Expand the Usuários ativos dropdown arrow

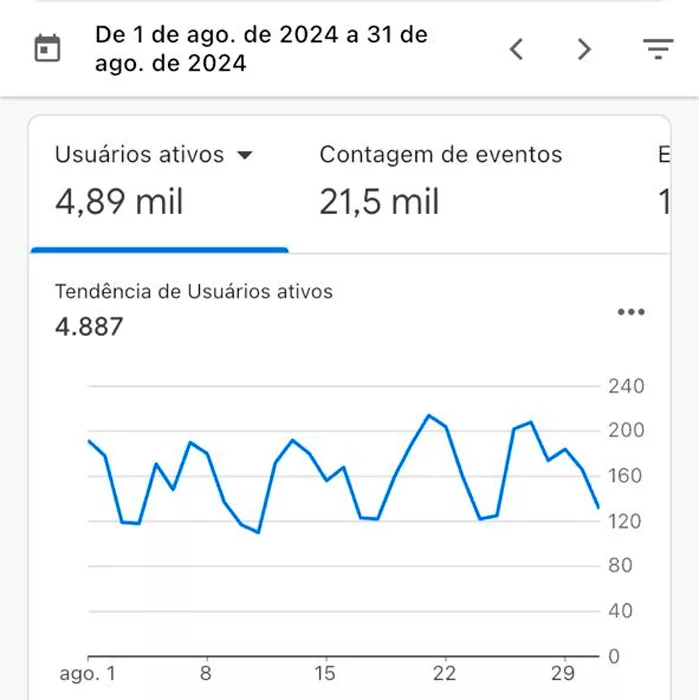pos(244,155)
